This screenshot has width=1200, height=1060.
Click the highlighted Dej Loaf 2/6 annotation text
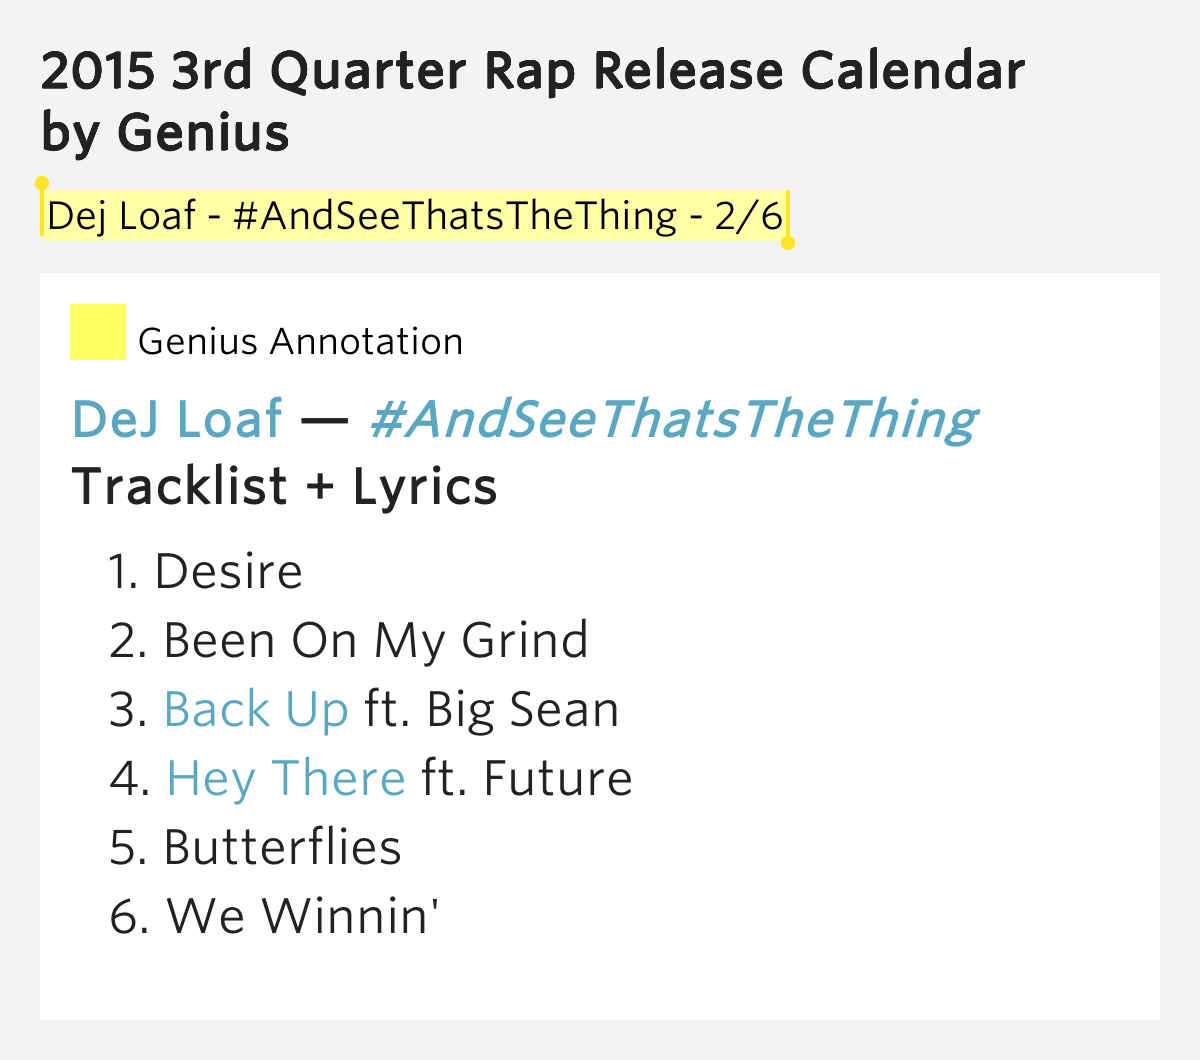[415, 215]
